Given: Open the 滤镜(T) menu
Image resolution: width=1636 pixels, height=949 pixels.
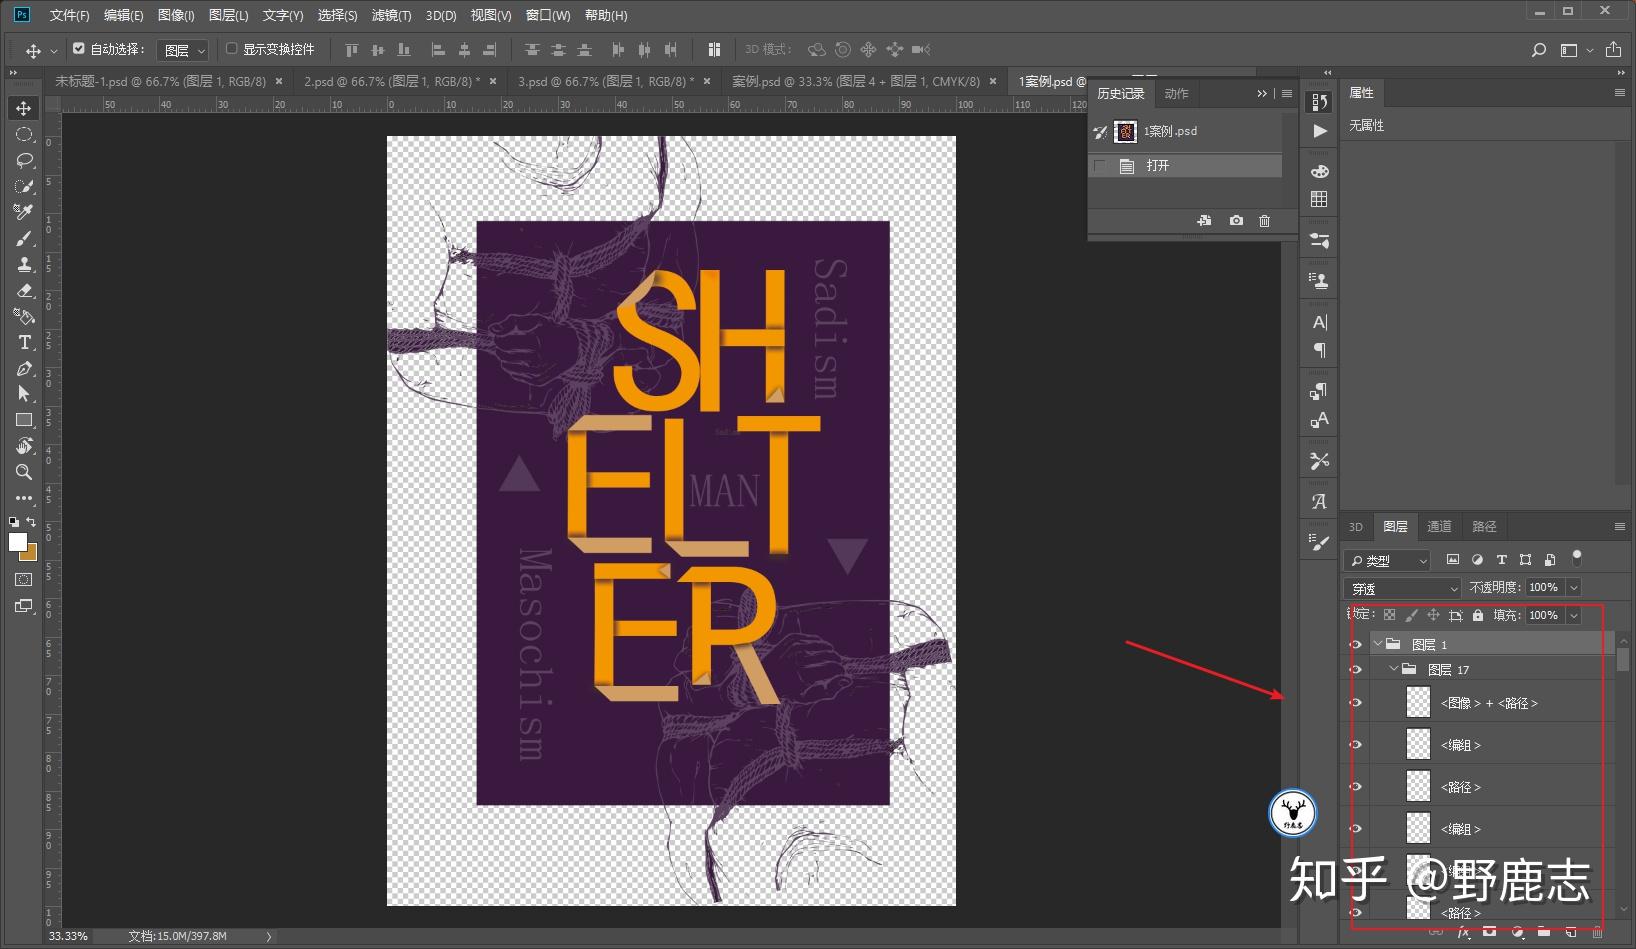Looking at the screenshot, I should (x=391, y=15).
